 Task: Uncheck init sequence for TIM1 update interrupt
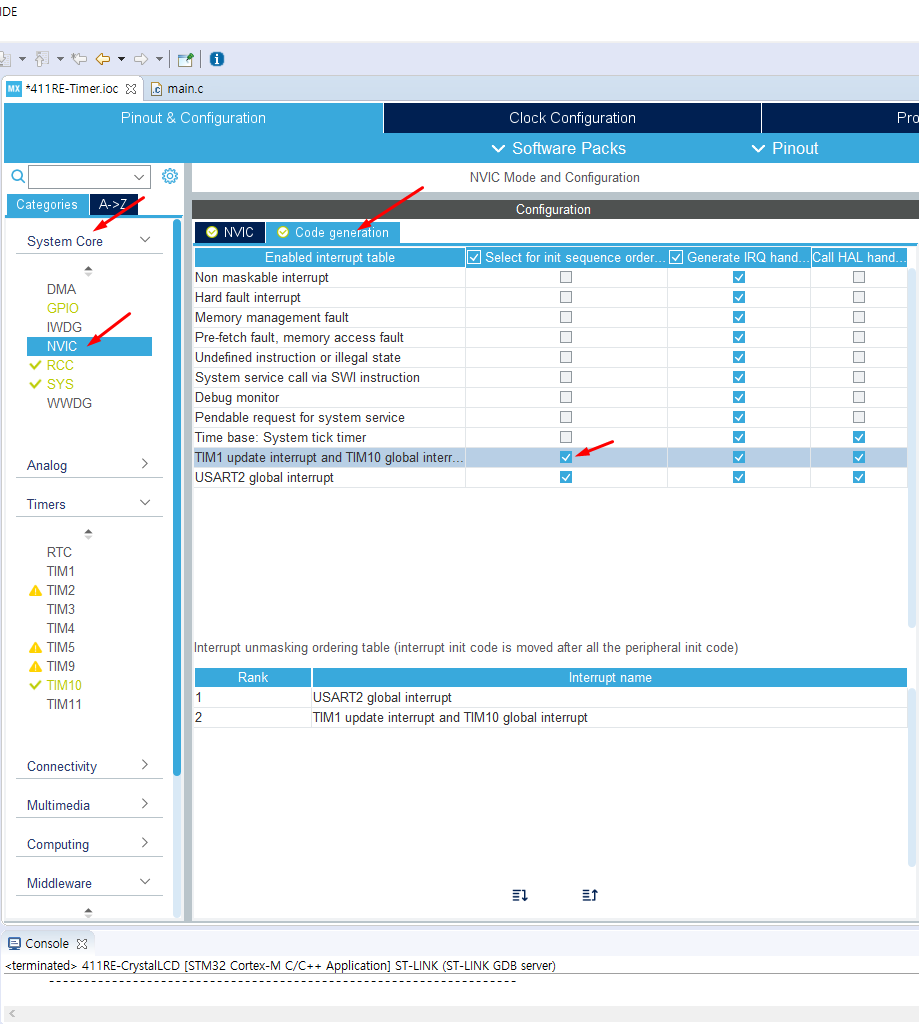566,457
